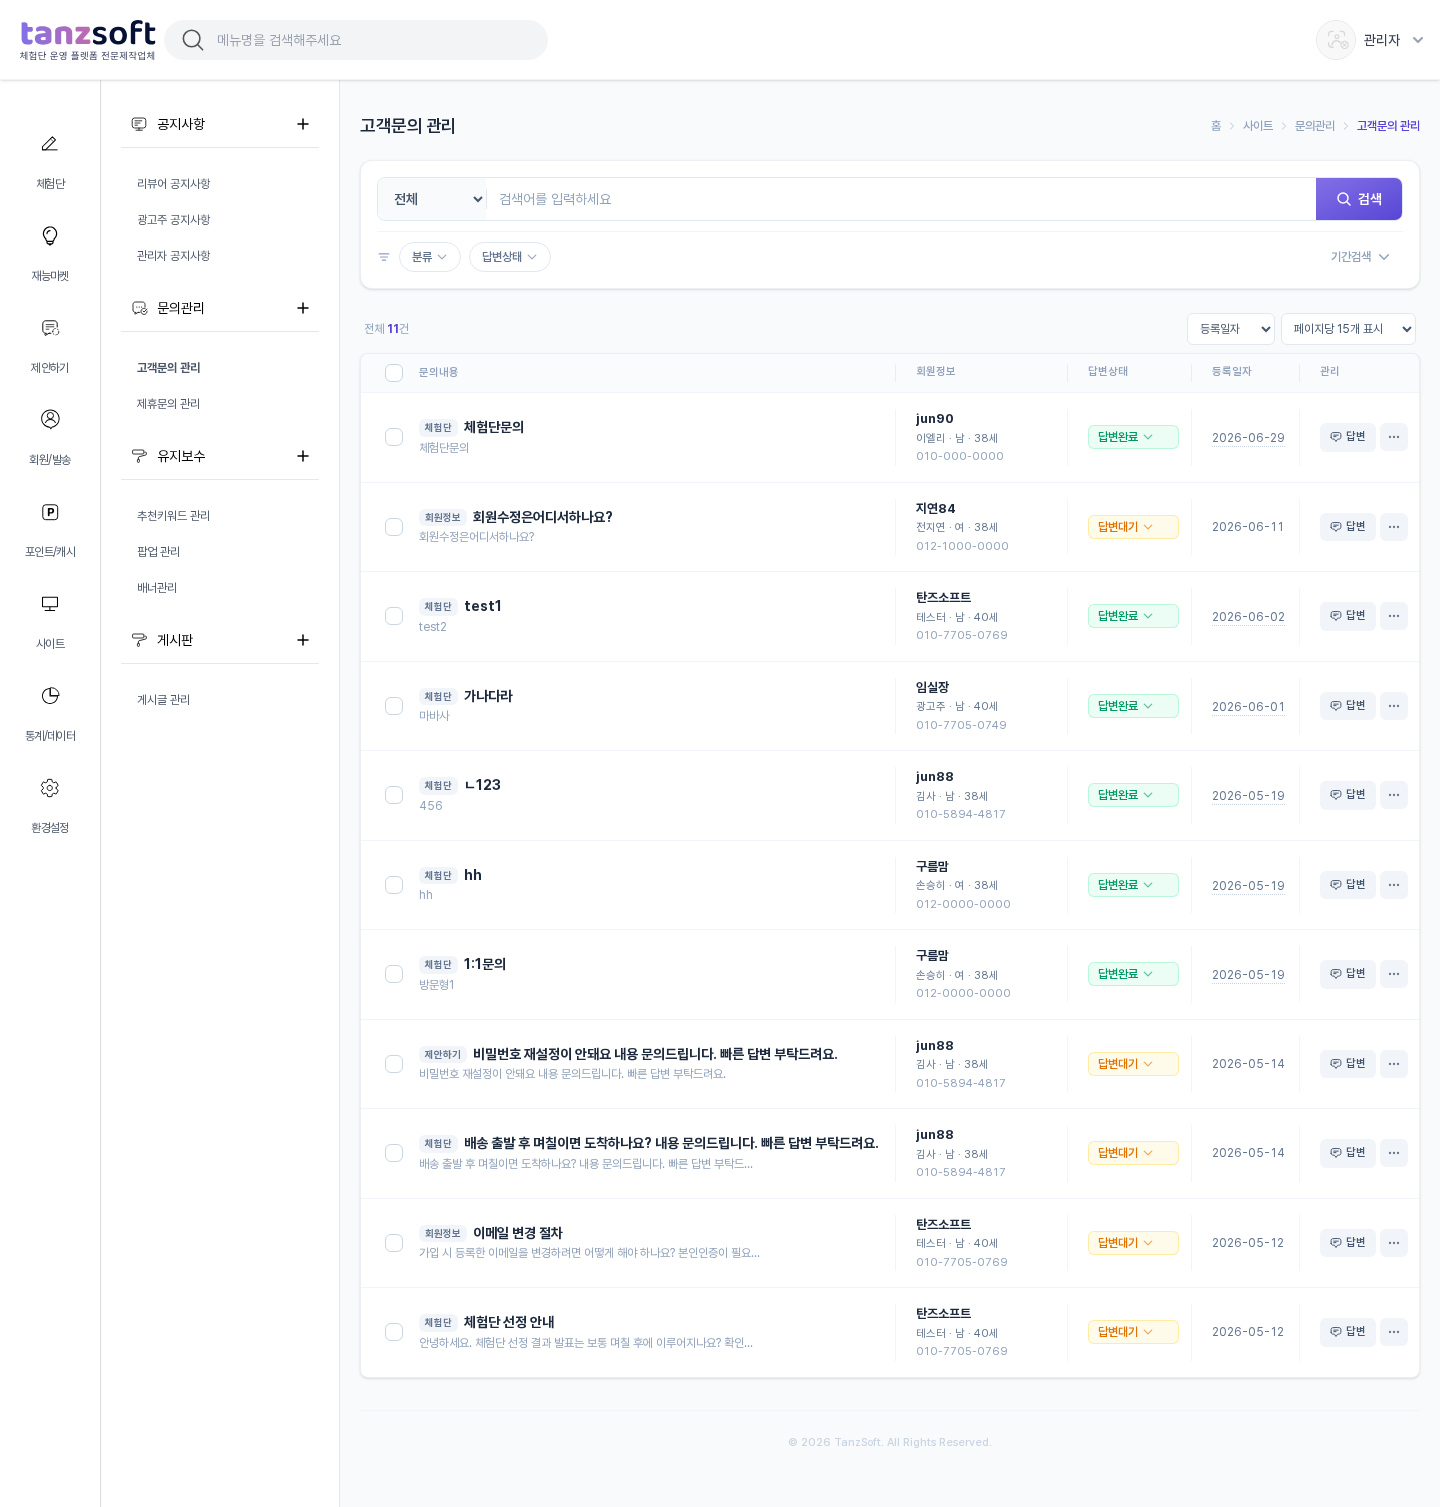Click the filter lines icon beside 분류

pyautogui.click(x=384, y=257)
